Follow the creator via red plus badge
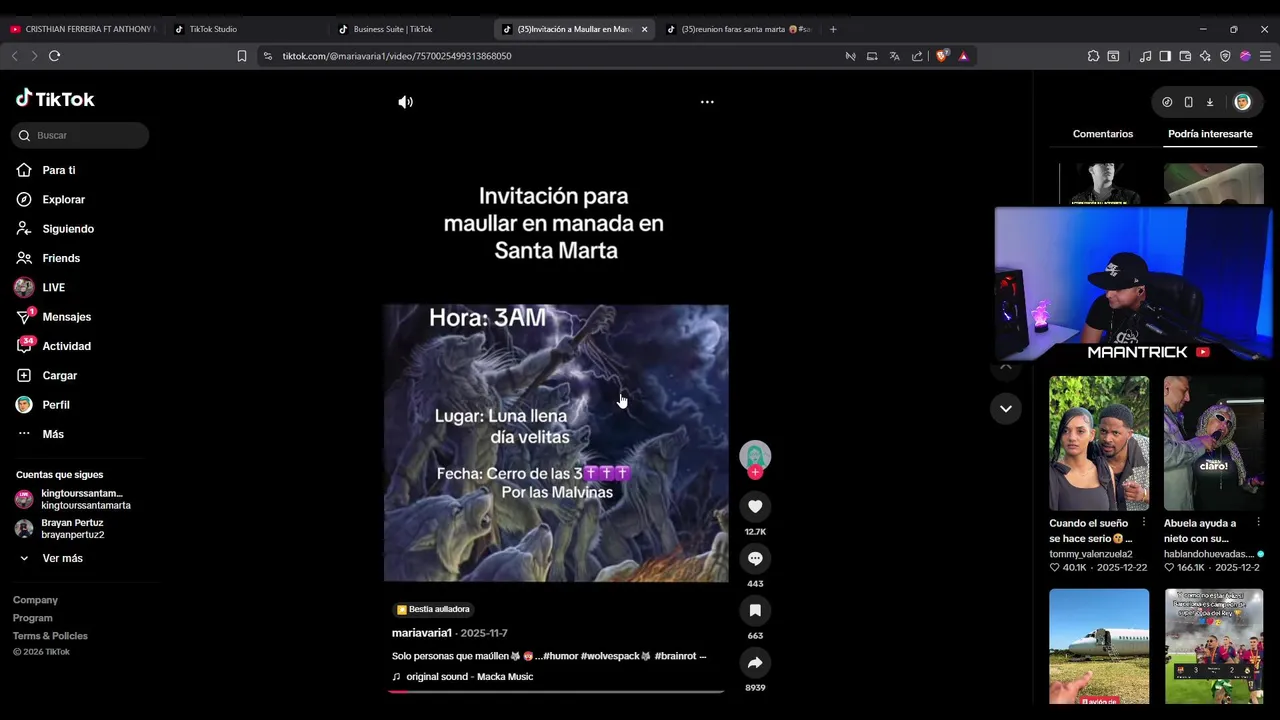The image size is (1280, 720). pos(755,472)
